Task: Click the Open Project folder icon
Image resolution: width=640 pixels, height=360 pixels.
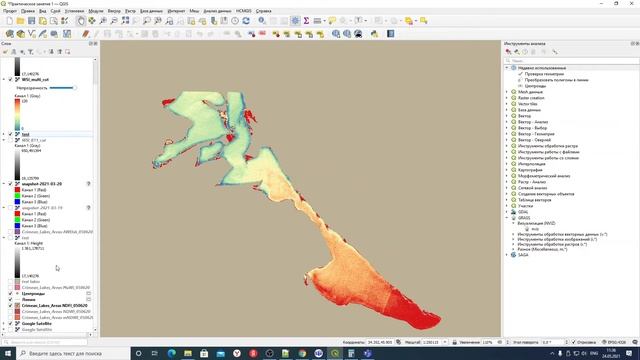Action: coord(20,21)
